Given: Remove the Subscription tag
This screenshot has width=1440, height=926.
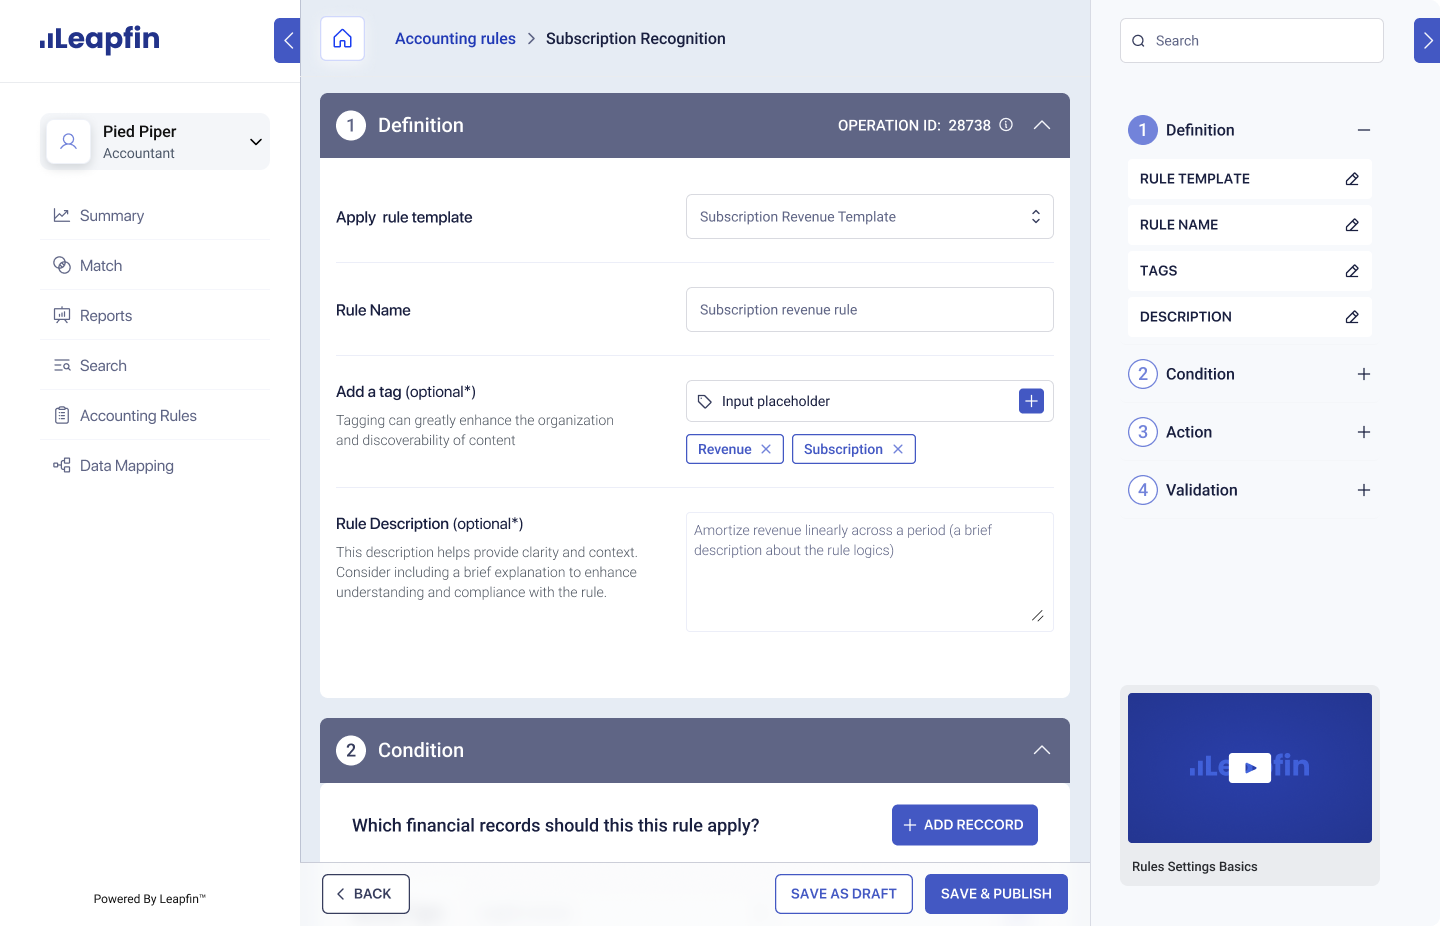Looking at the screenshot, I should pyautogui.click(x=897, y=449).
